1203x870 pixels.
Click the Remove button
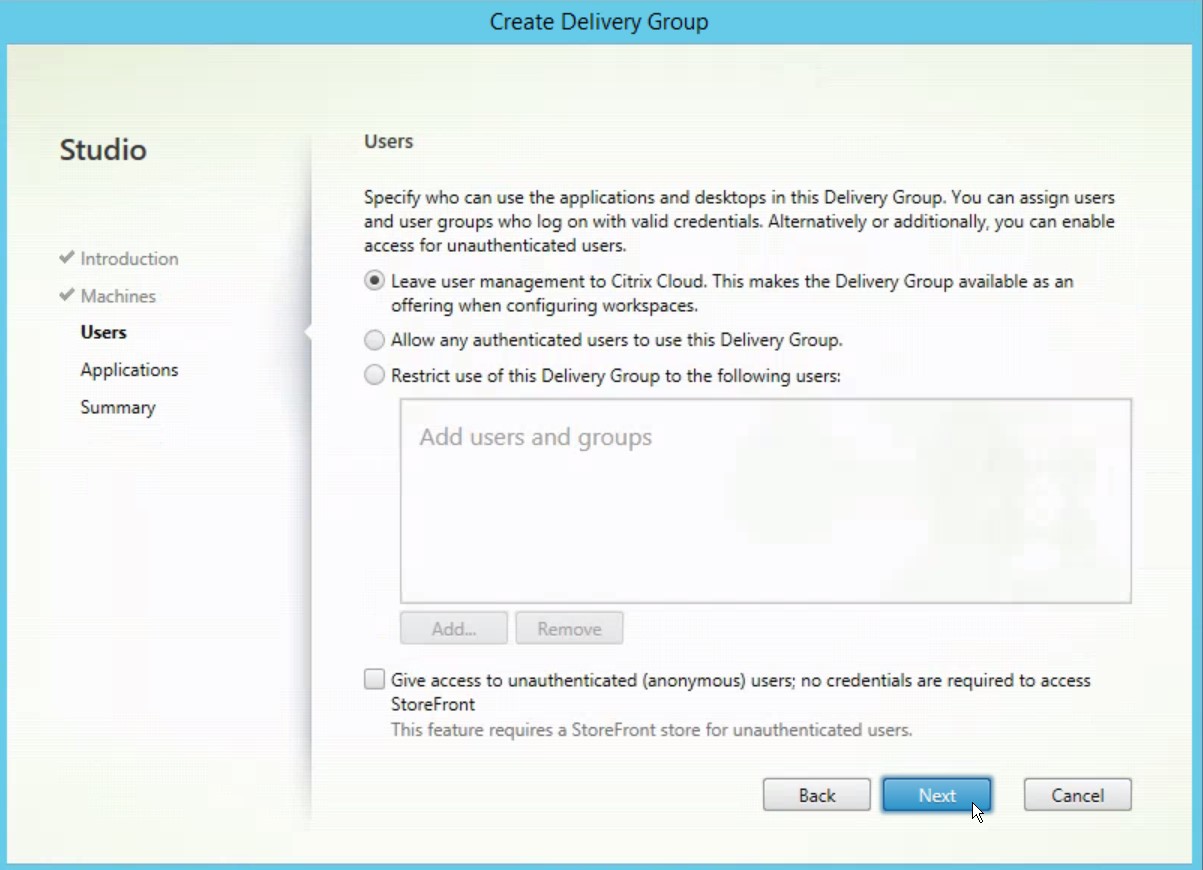pos(569,629)
